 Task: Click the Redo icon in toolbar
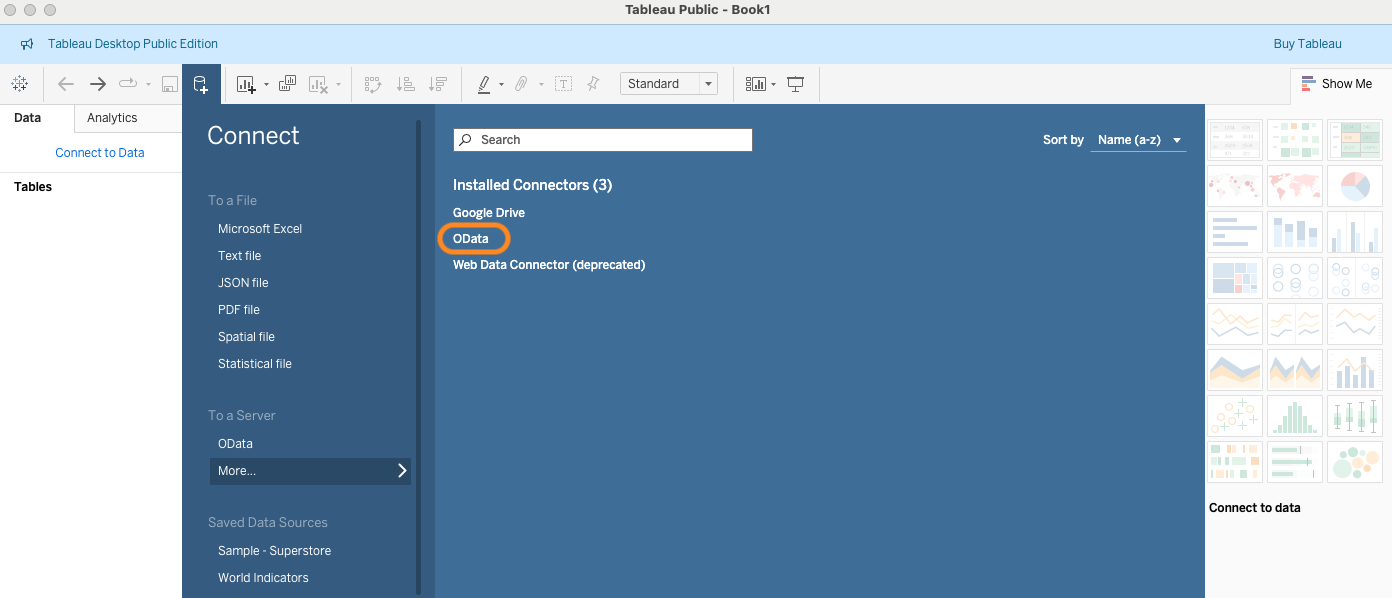tap(128, 84)
